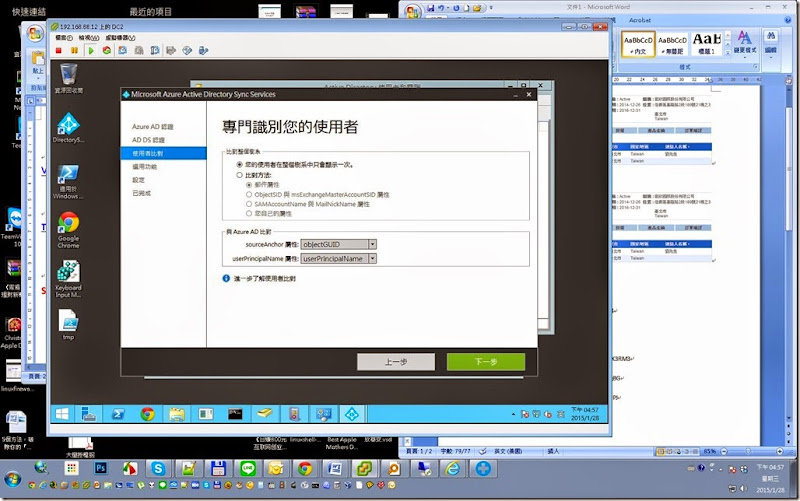
Task: Open the userPrincipalName attribute dropdown
Action: coord(372,259)
